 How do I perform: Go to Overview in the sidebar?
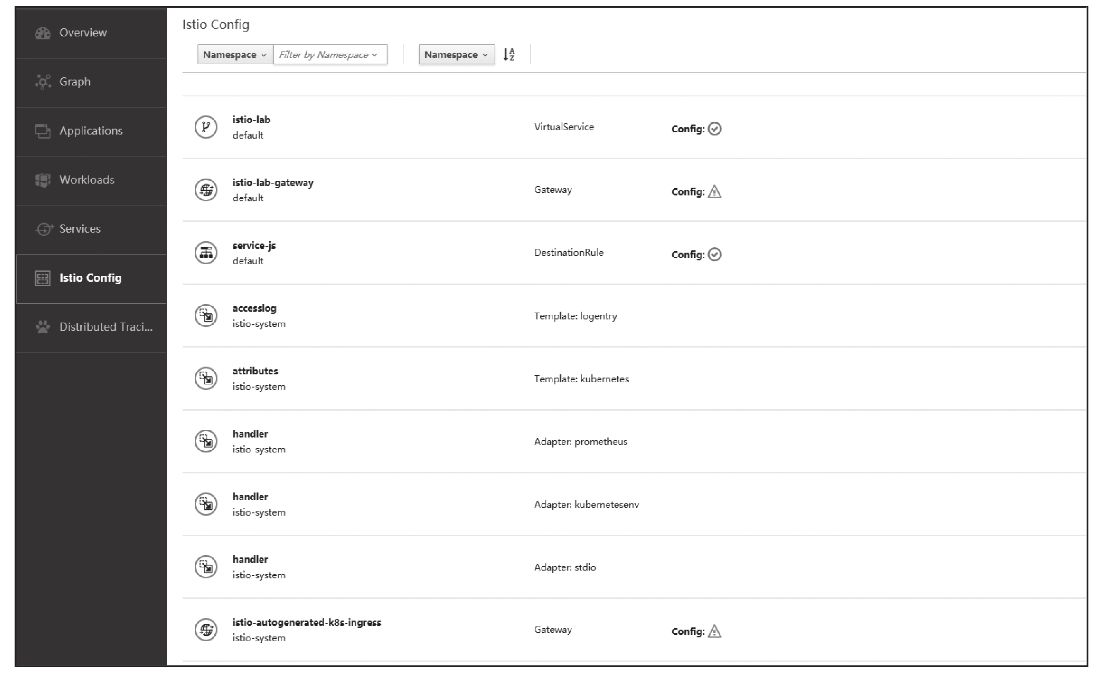[83, 33]
